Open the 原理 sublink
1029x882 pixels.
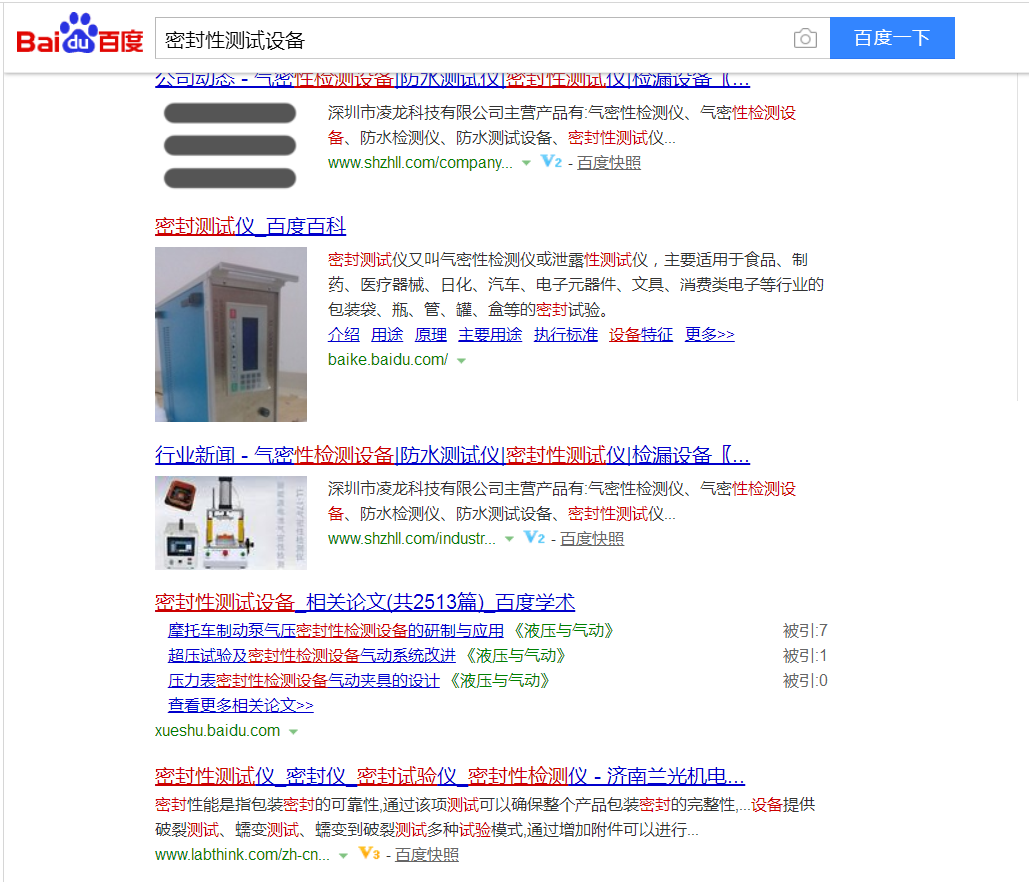[430, 335]
